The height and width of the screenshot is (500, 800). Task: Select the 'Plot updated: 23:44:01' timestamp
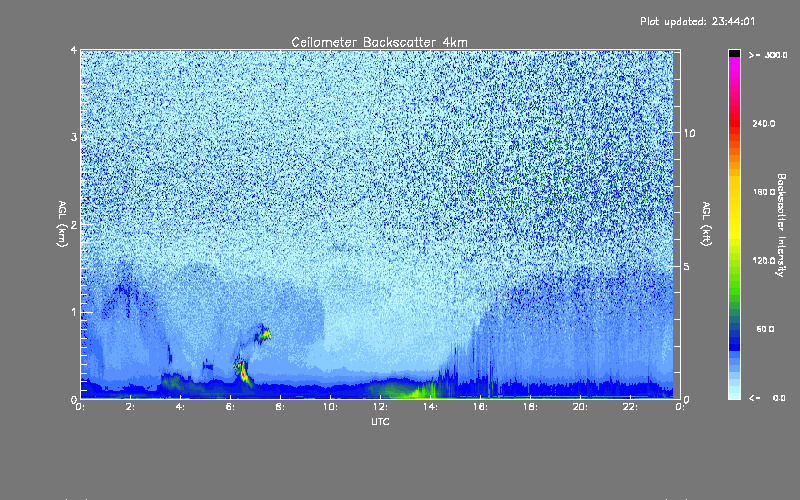697,21
